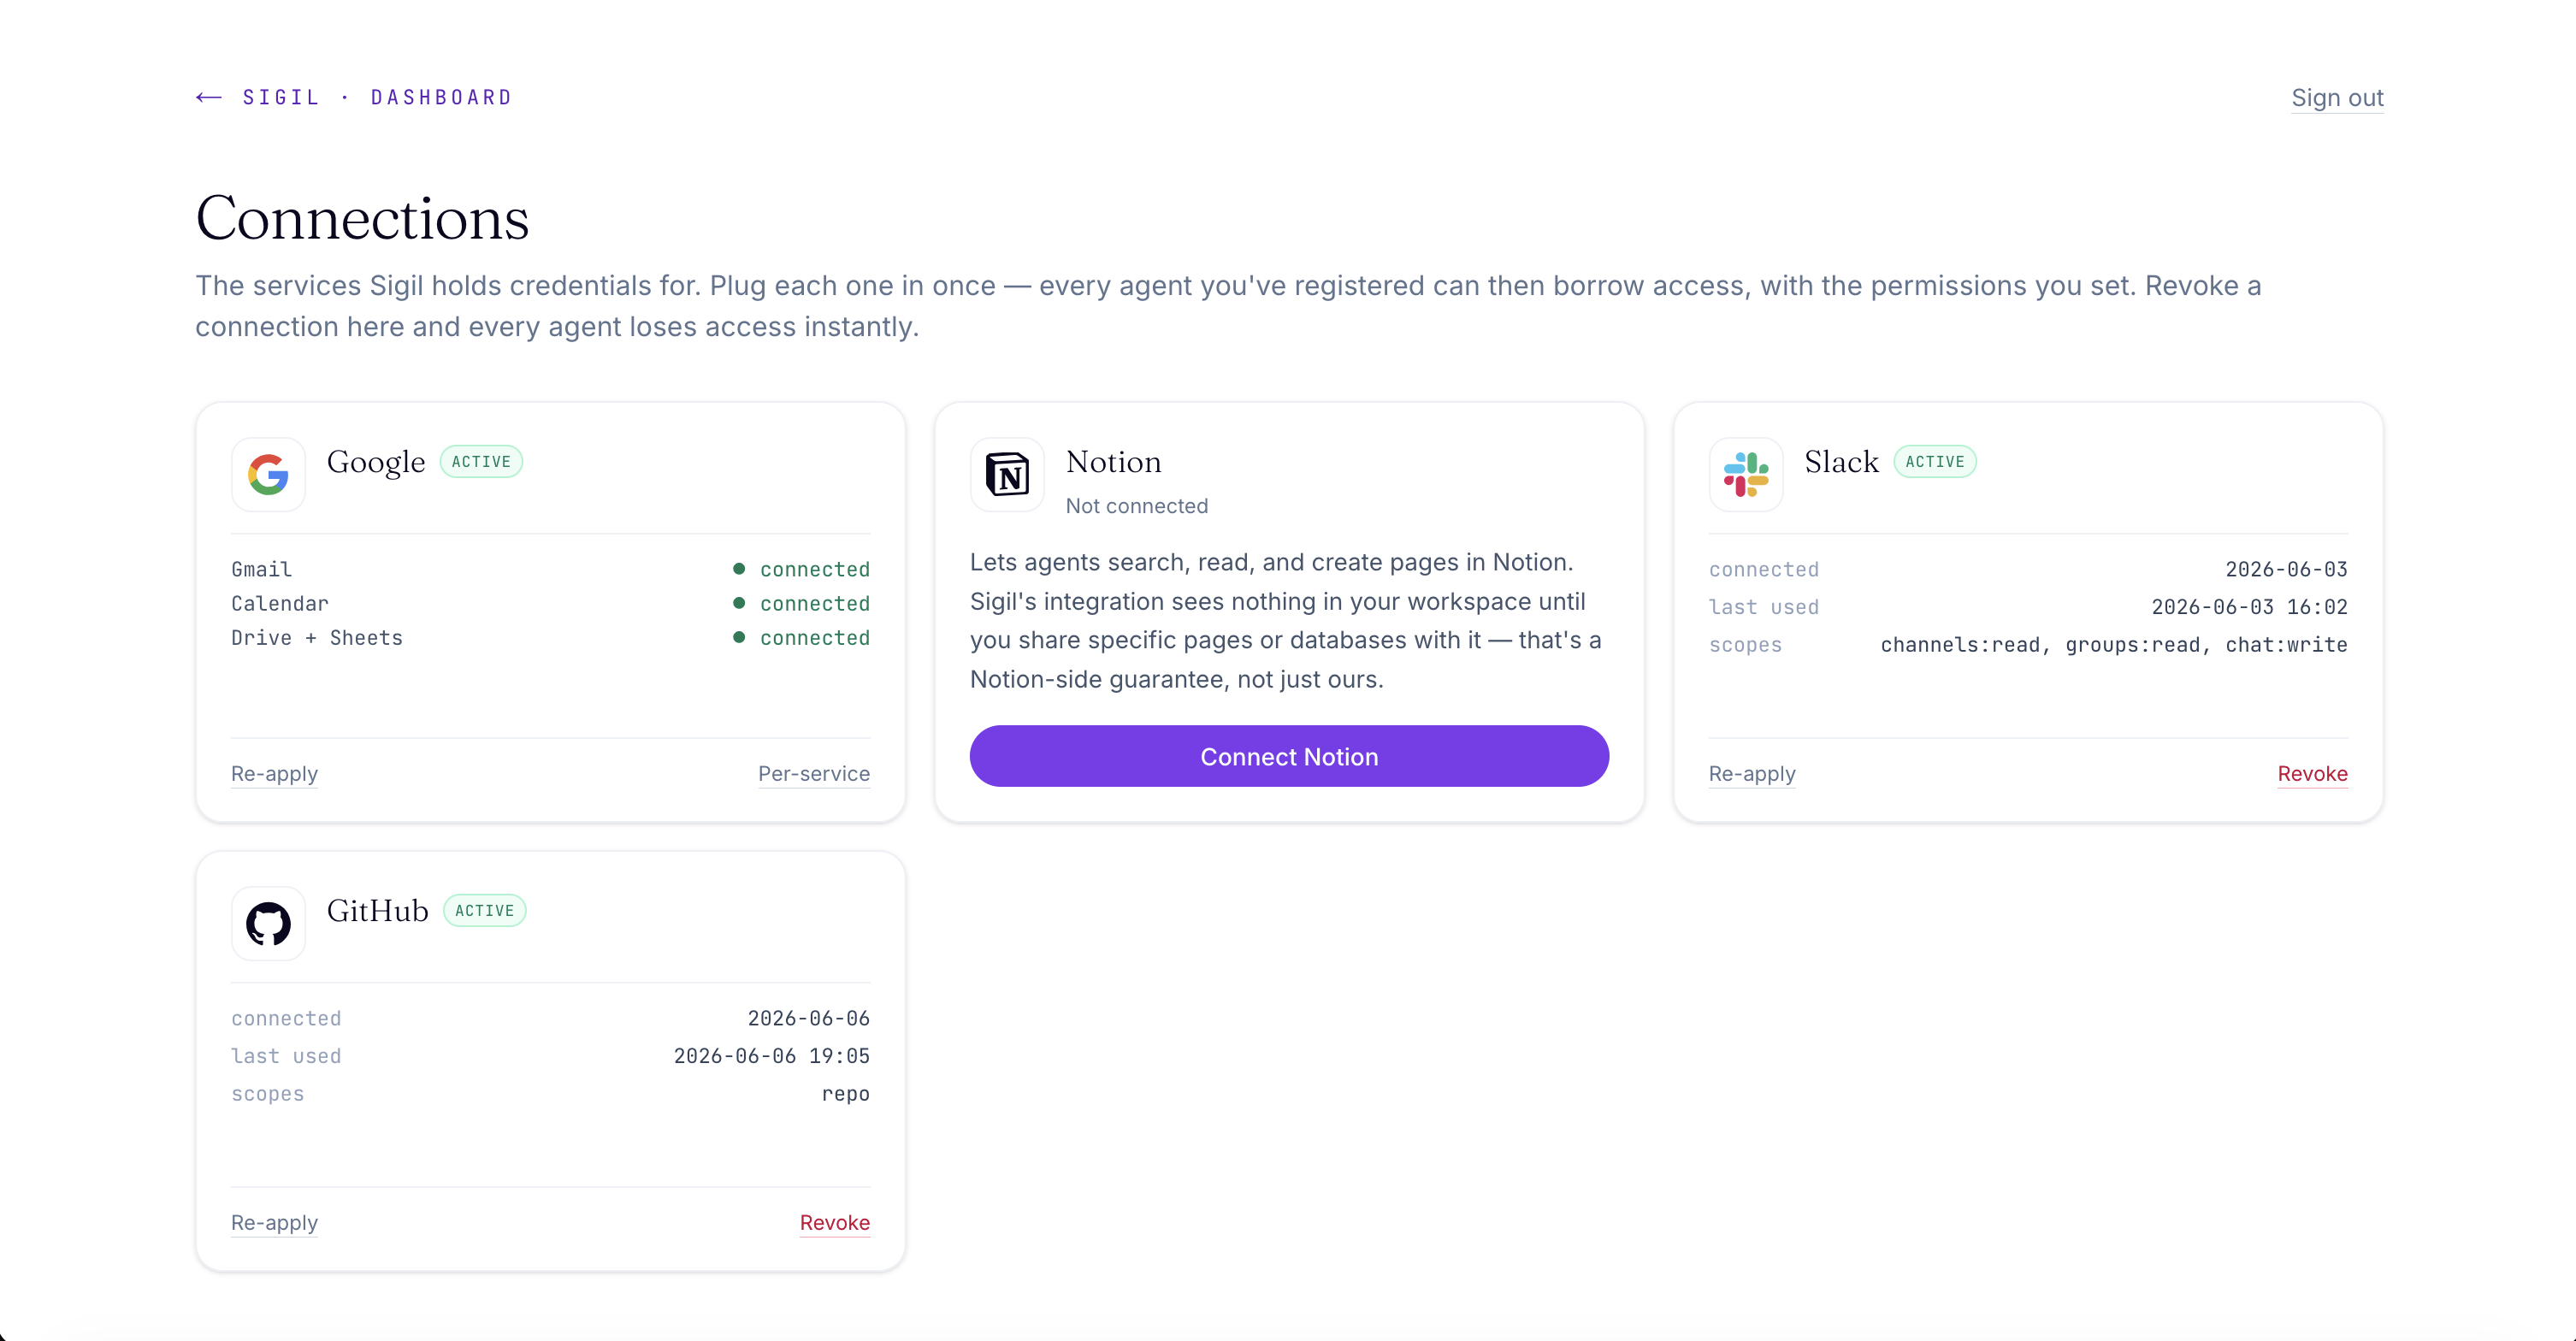Click the Slack 'last used' label
Screen dimensions: 2576x1341
point(1764,607)
